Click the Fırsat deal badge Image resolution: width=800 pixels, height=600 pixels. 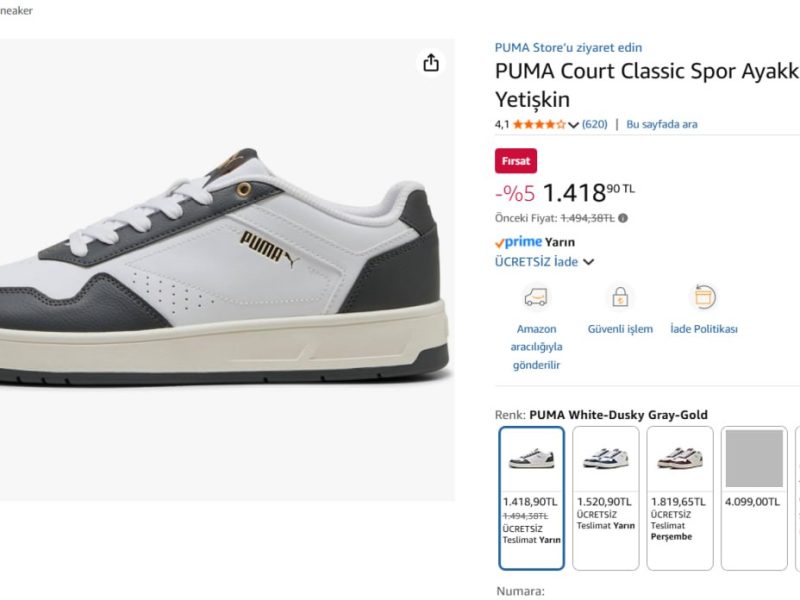coord(515,161)
